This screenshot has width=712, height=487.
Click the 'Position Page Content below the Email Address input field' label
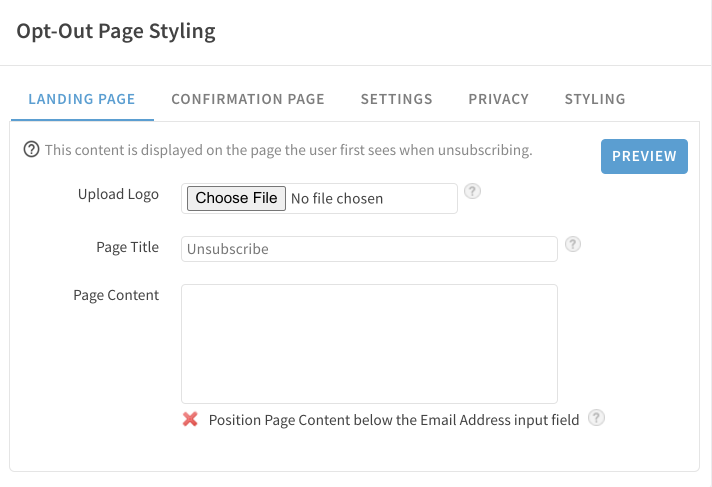[x=394, y=420]
